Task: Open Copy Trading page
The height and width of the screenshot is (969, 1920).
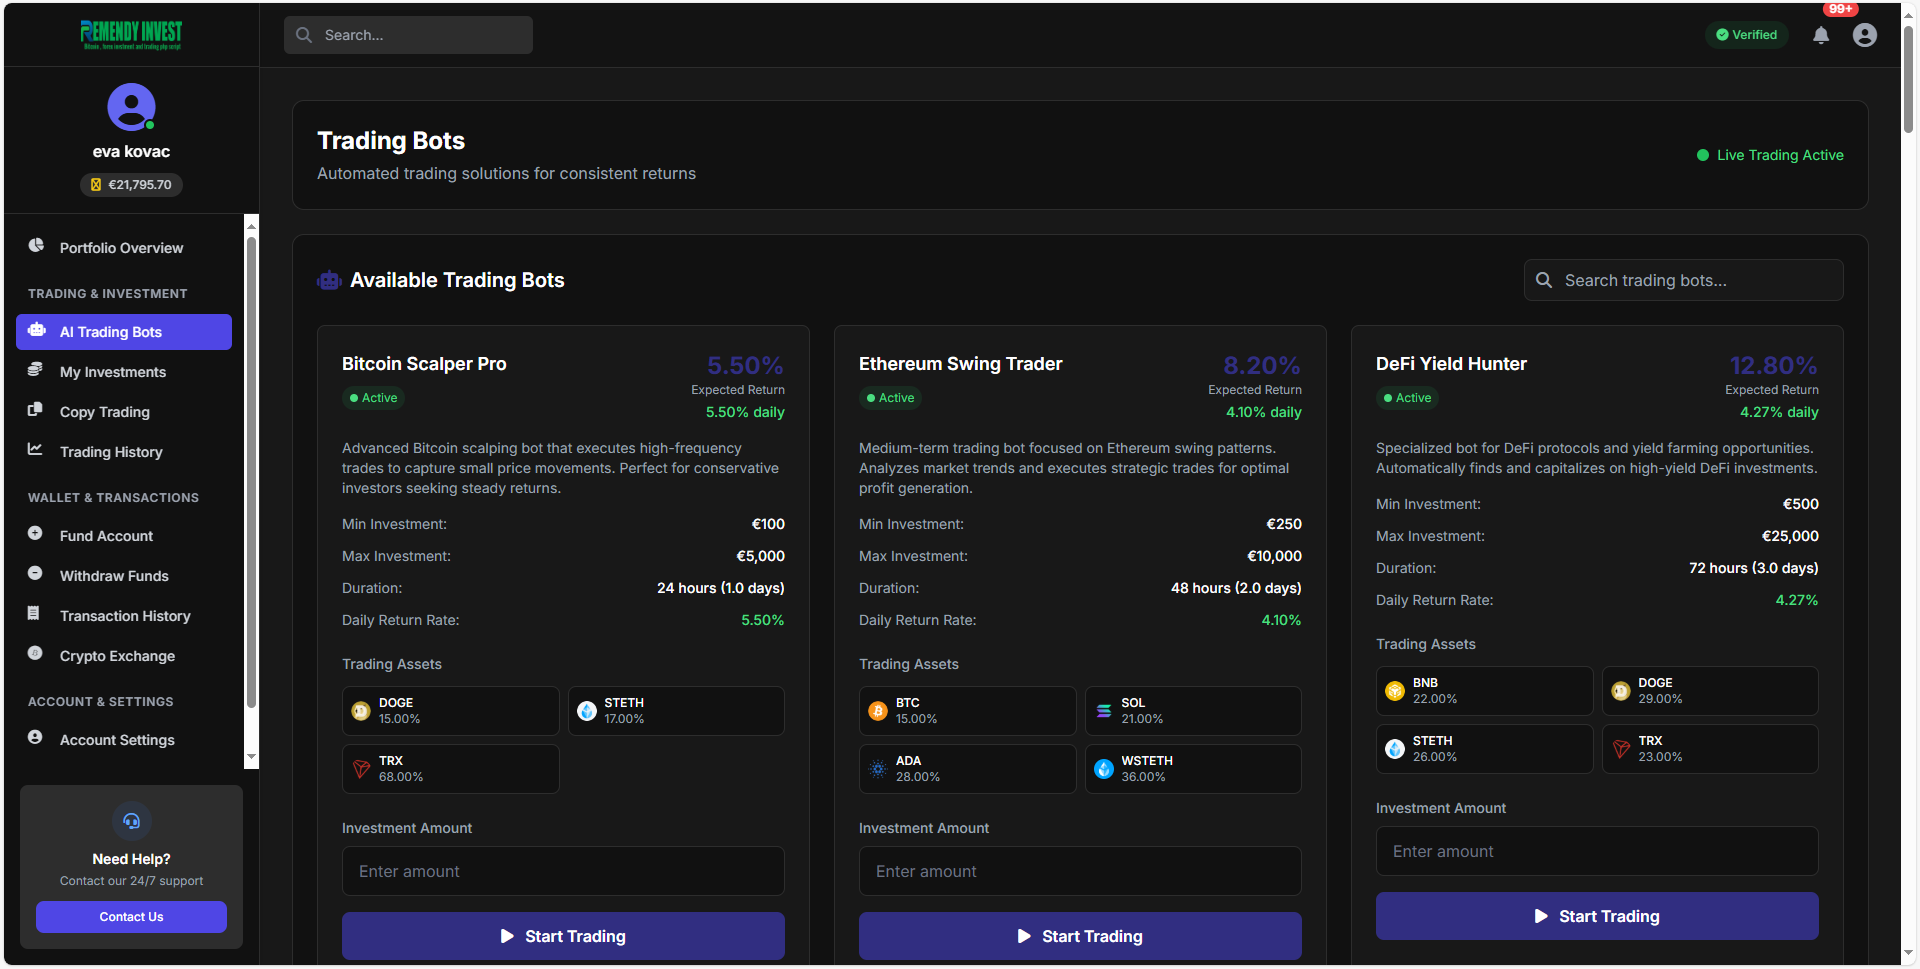Action: 124,412
